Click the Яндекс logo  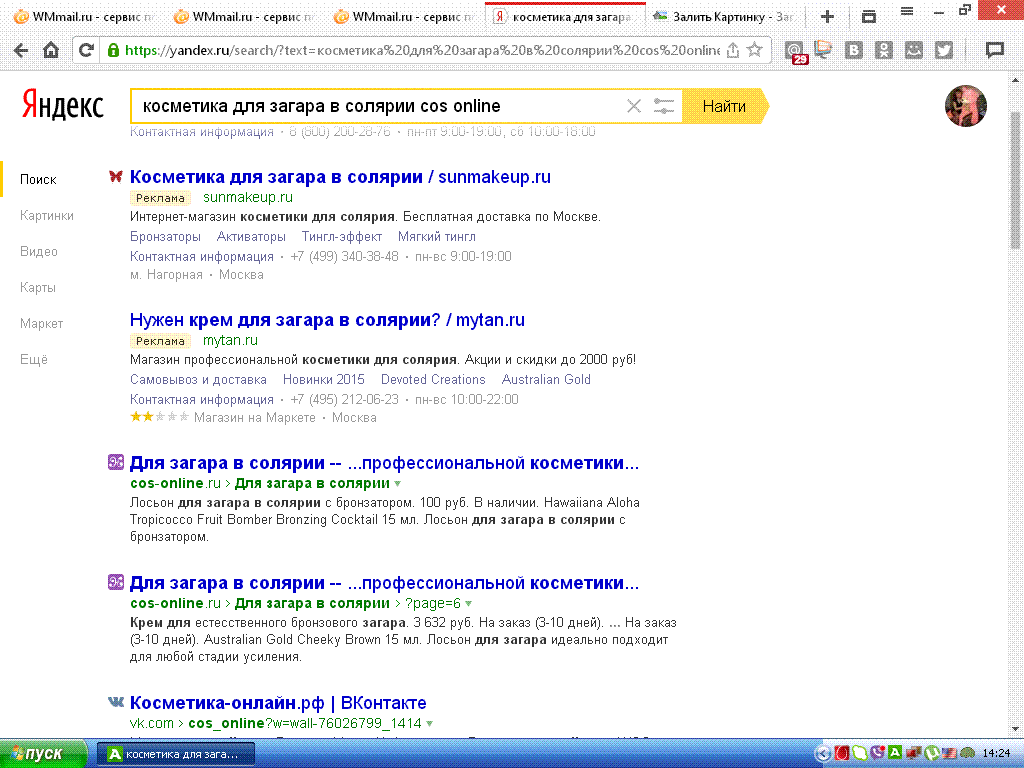coord(63,105)
